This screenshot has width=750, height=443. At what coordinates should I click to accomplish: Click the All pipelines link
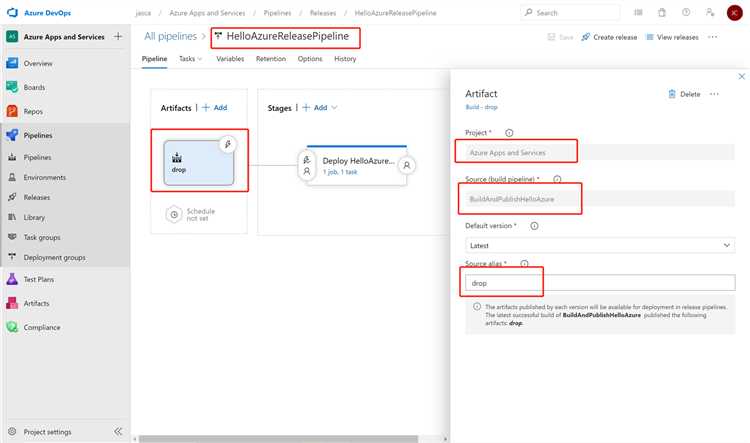coord(170,36)
